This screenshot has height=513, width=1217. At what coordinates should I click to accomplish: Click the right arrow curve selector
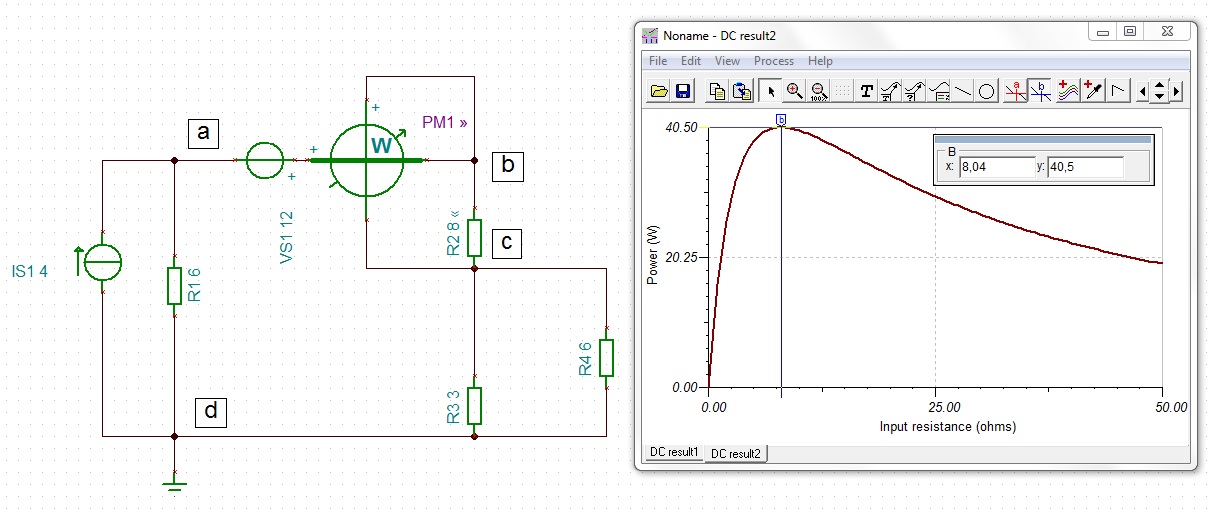click(1176, 91)
